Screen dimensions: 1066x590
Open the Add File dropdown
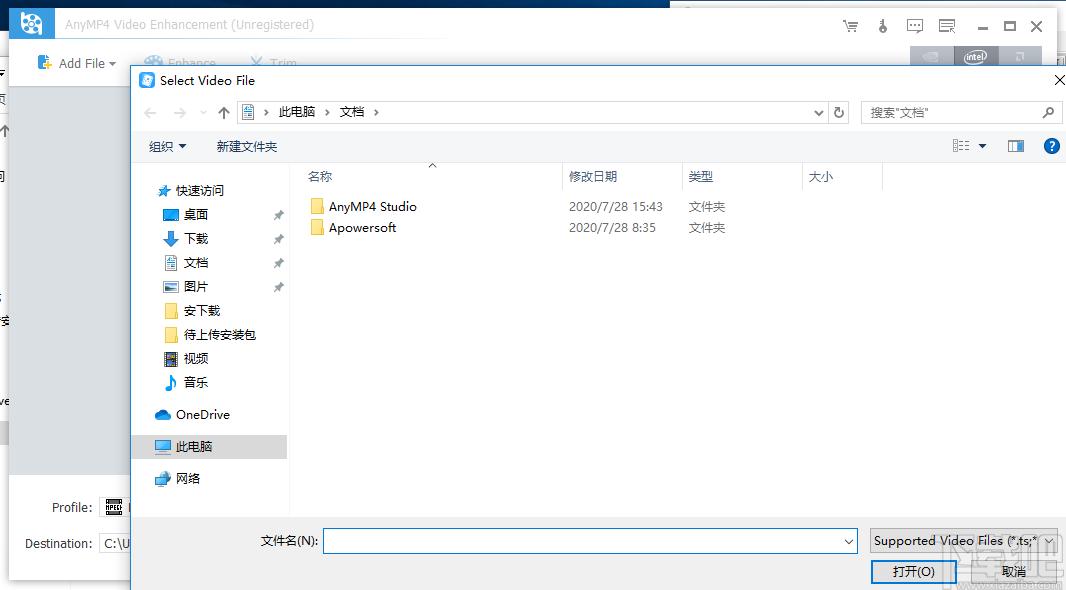click(78, 63)
